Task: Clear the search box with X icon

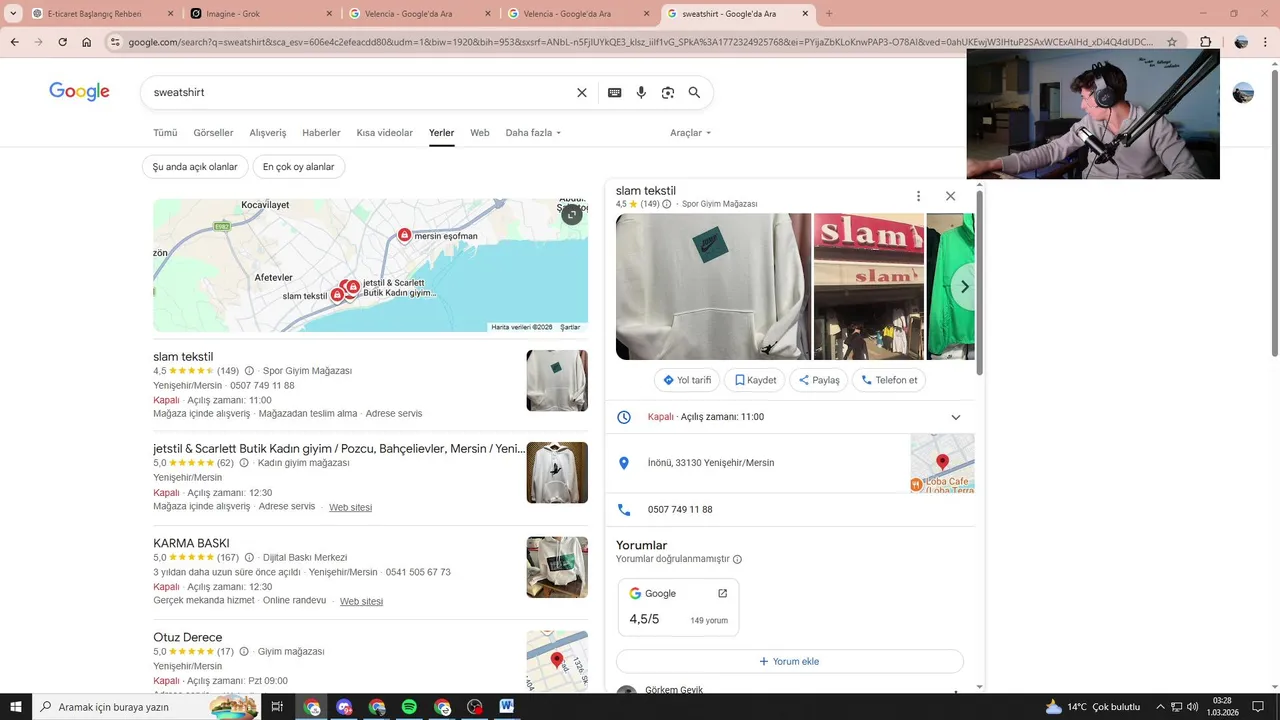Action: click(582, 92)
